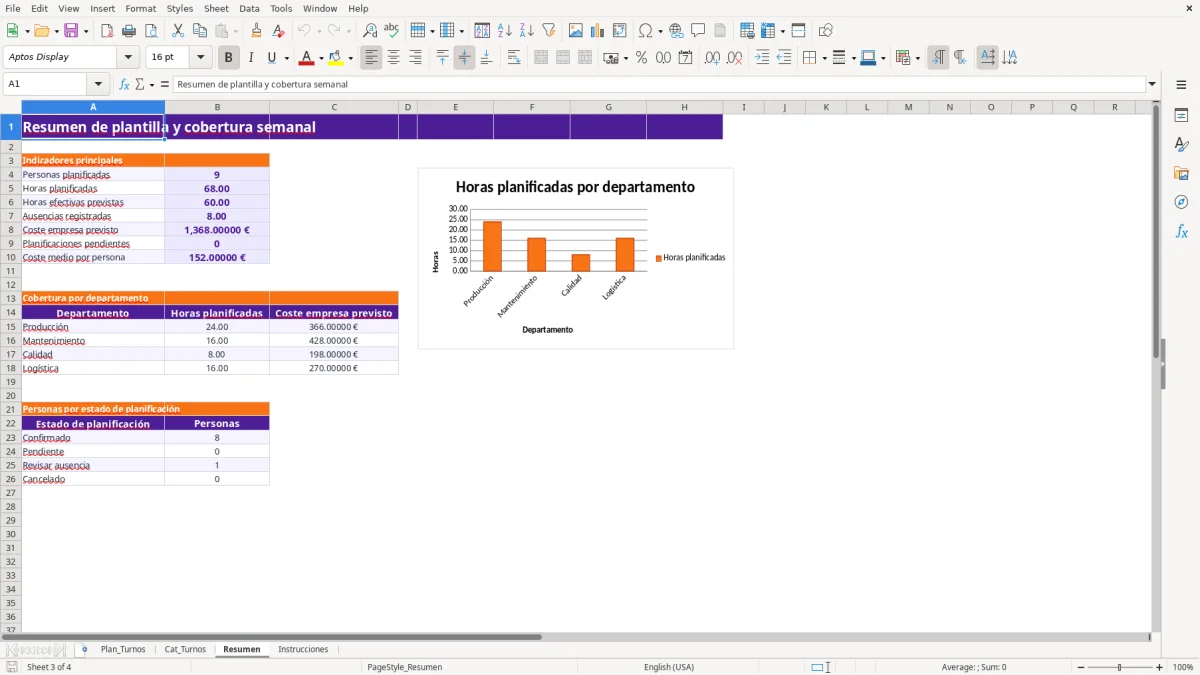Sort the data ascending
The image size is (1200, 675).
tap(505, 31)
